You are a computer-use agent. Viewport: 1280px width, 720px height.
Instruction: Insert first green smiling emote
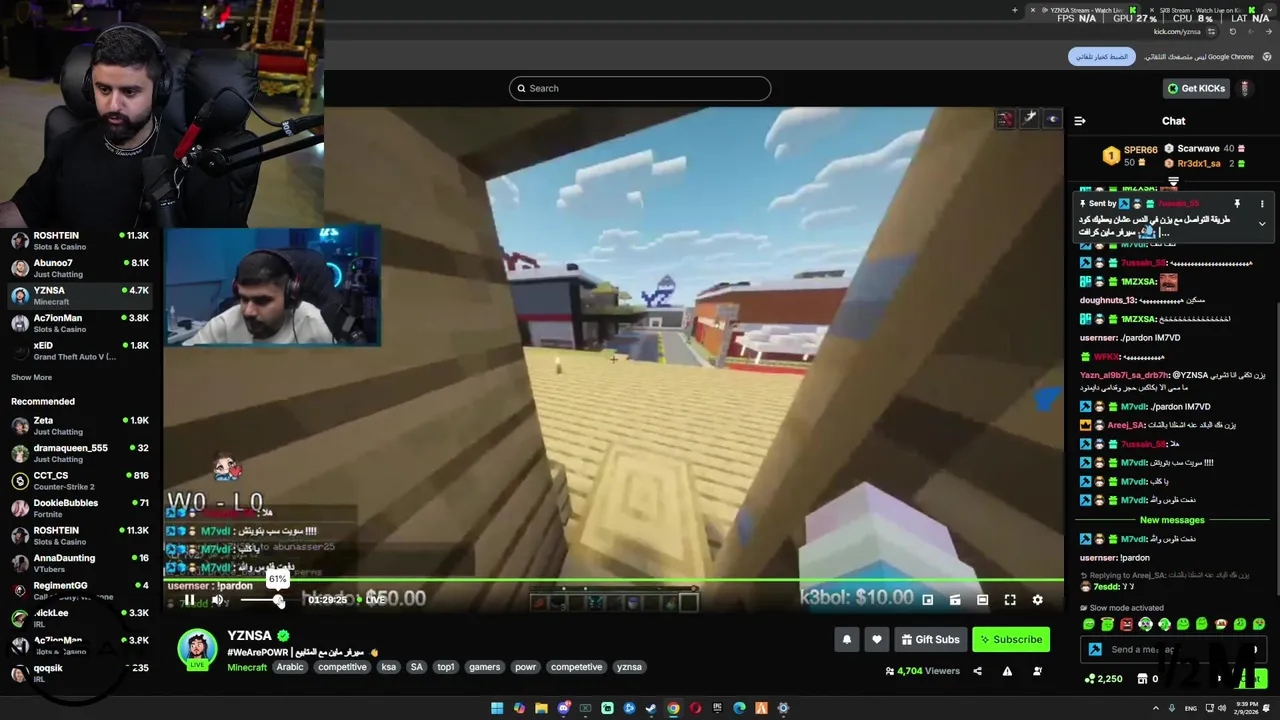pos(1089,624)
